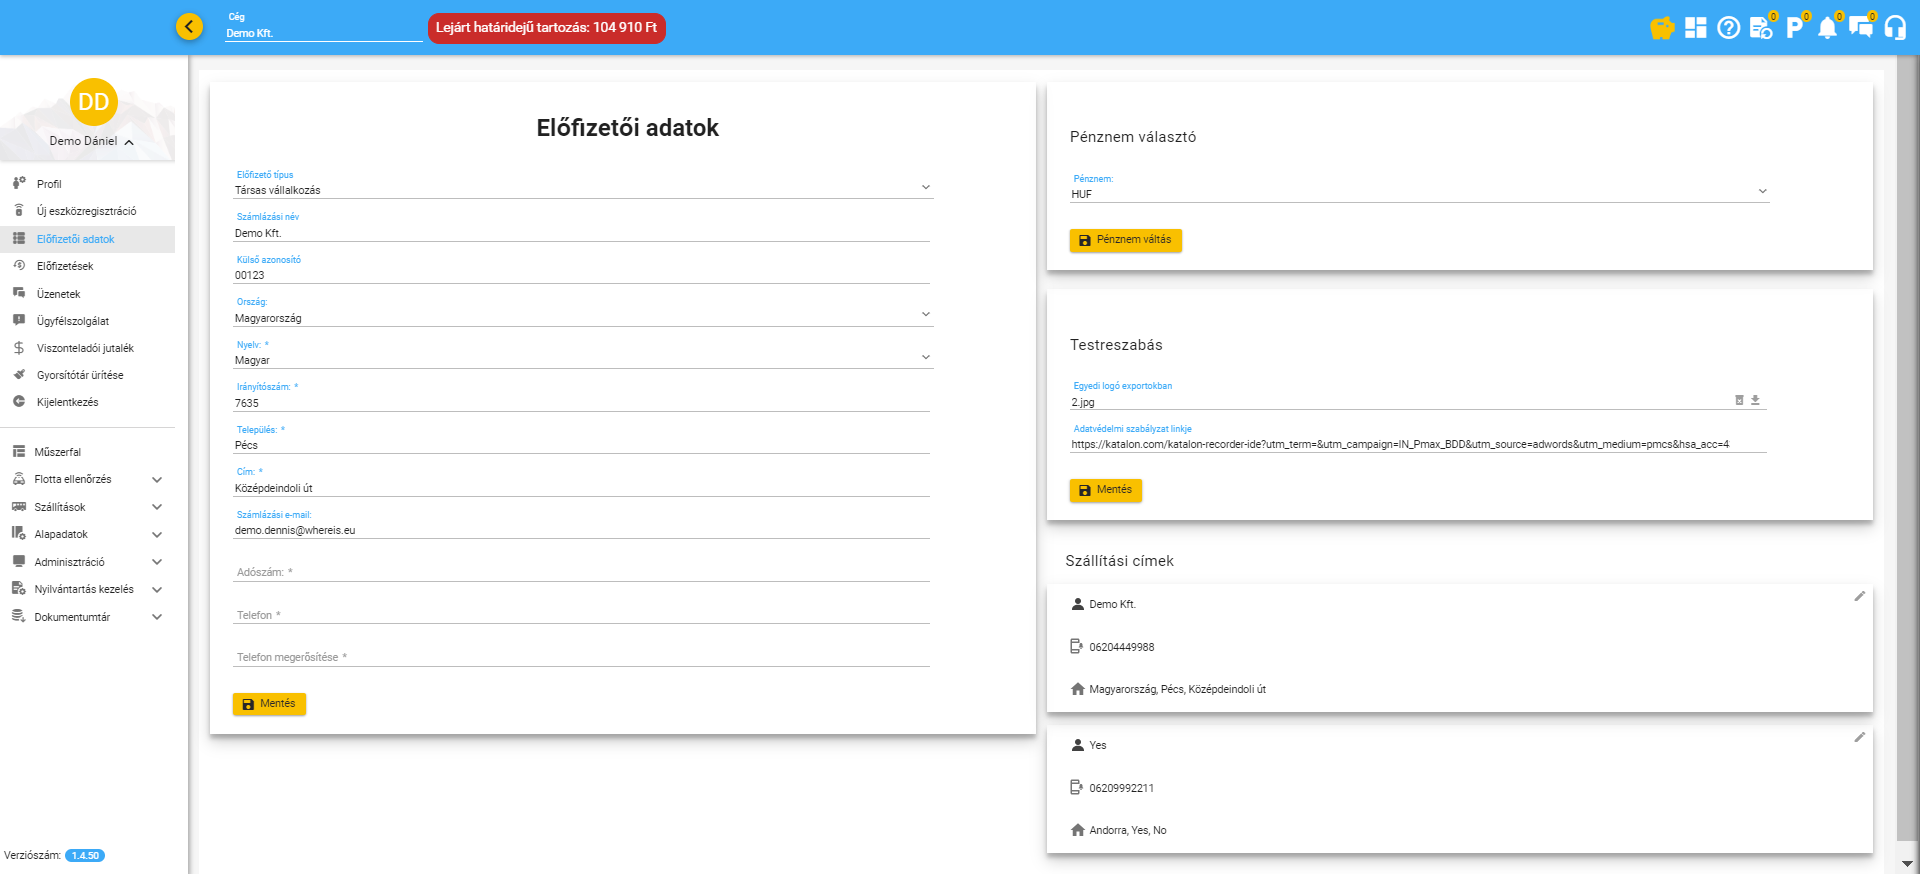
Task: Click the yellow back arrow button
Action: (189, 27)
